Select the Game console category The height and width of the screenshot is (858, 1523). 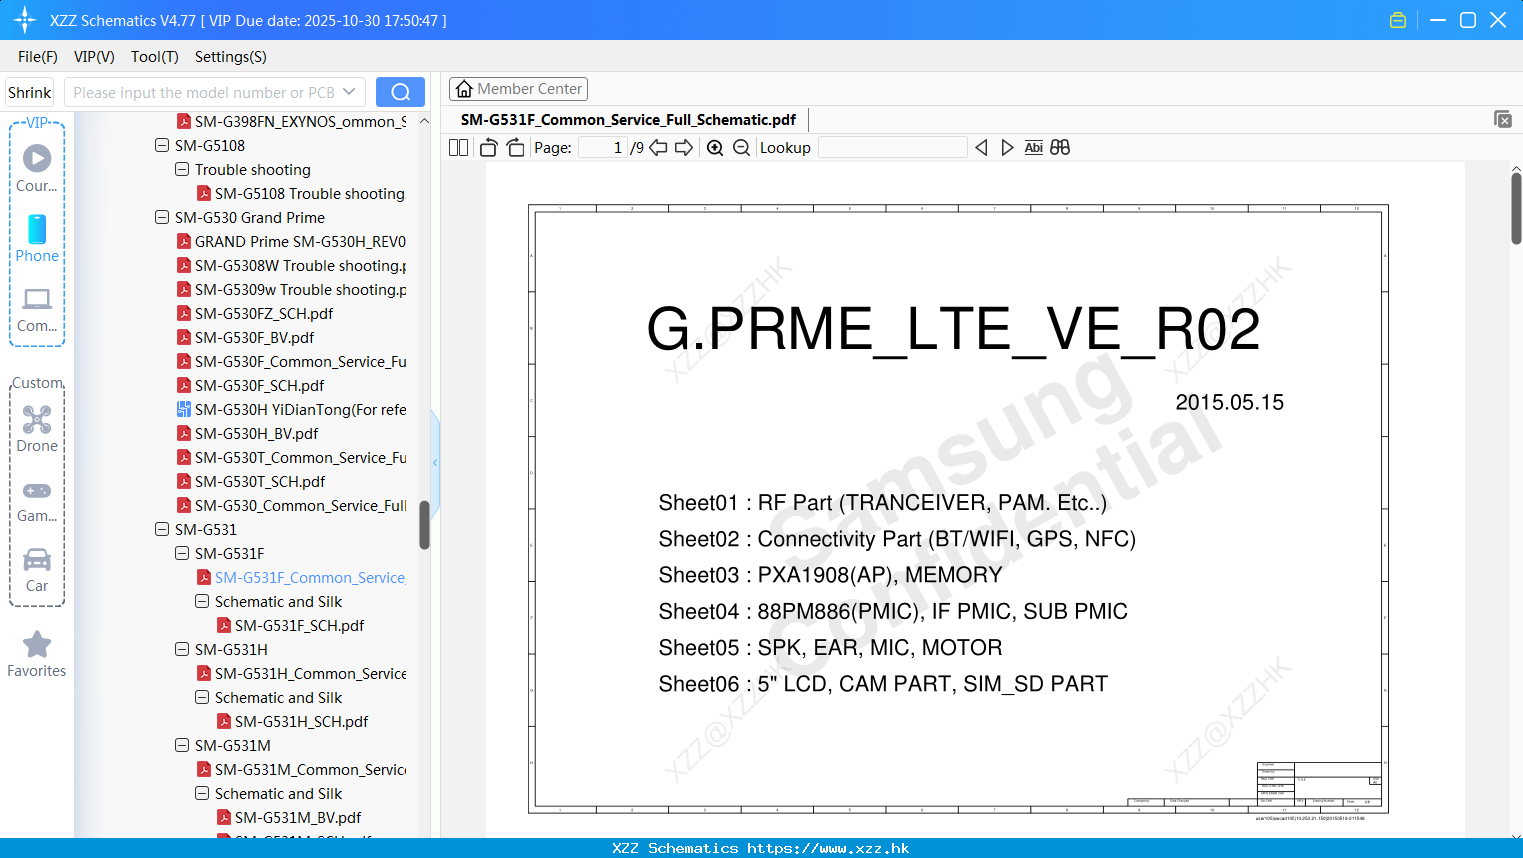pos(37,500)
